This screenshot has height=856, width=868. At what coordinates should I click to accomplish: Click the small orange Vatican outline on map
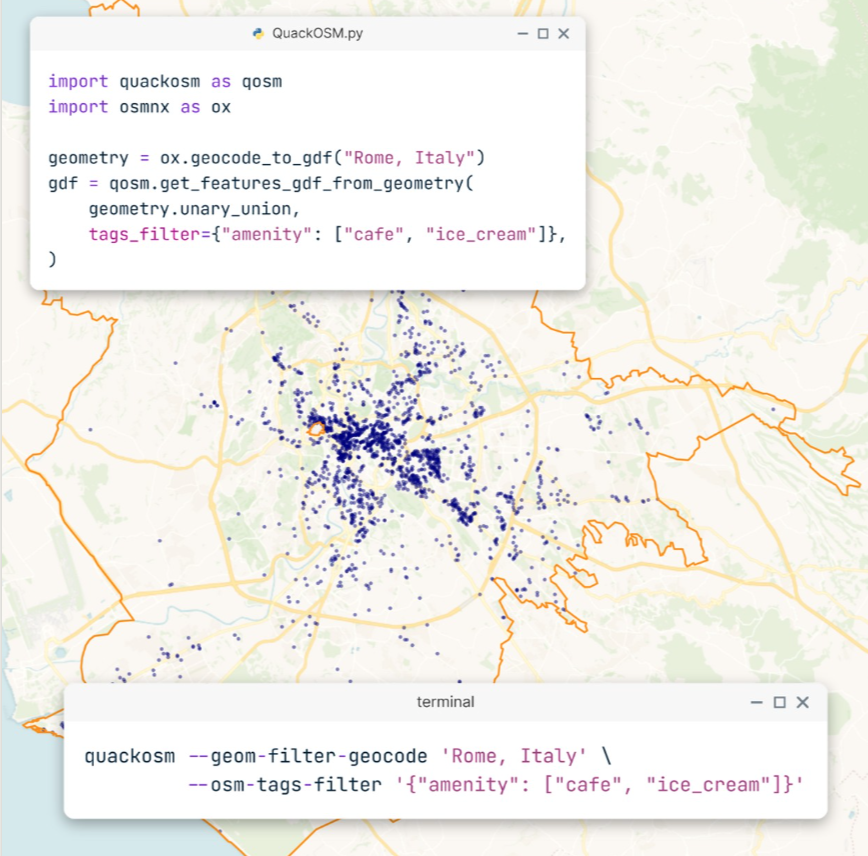(316, 428)
